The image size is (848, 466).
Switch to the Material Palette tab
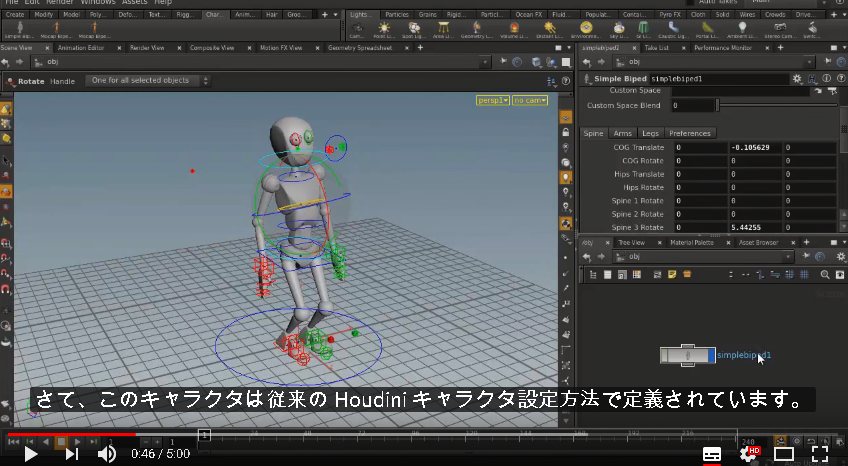[692, 243]
